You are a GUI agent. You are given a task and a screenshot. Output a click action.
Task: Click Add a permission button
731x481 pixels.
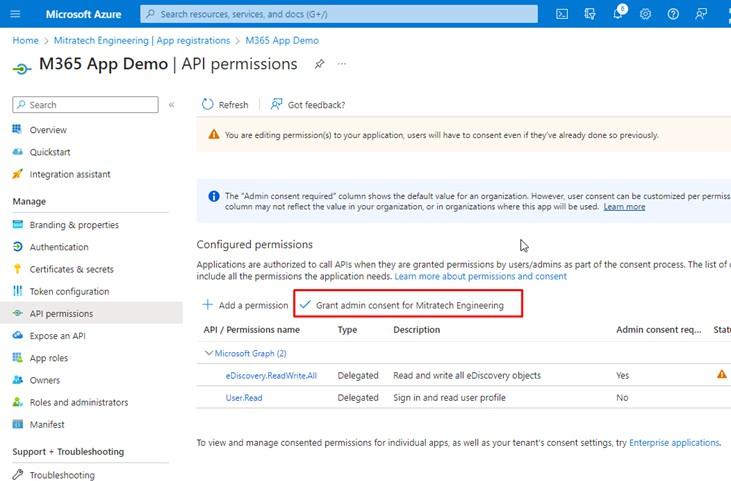pos(245,305)
